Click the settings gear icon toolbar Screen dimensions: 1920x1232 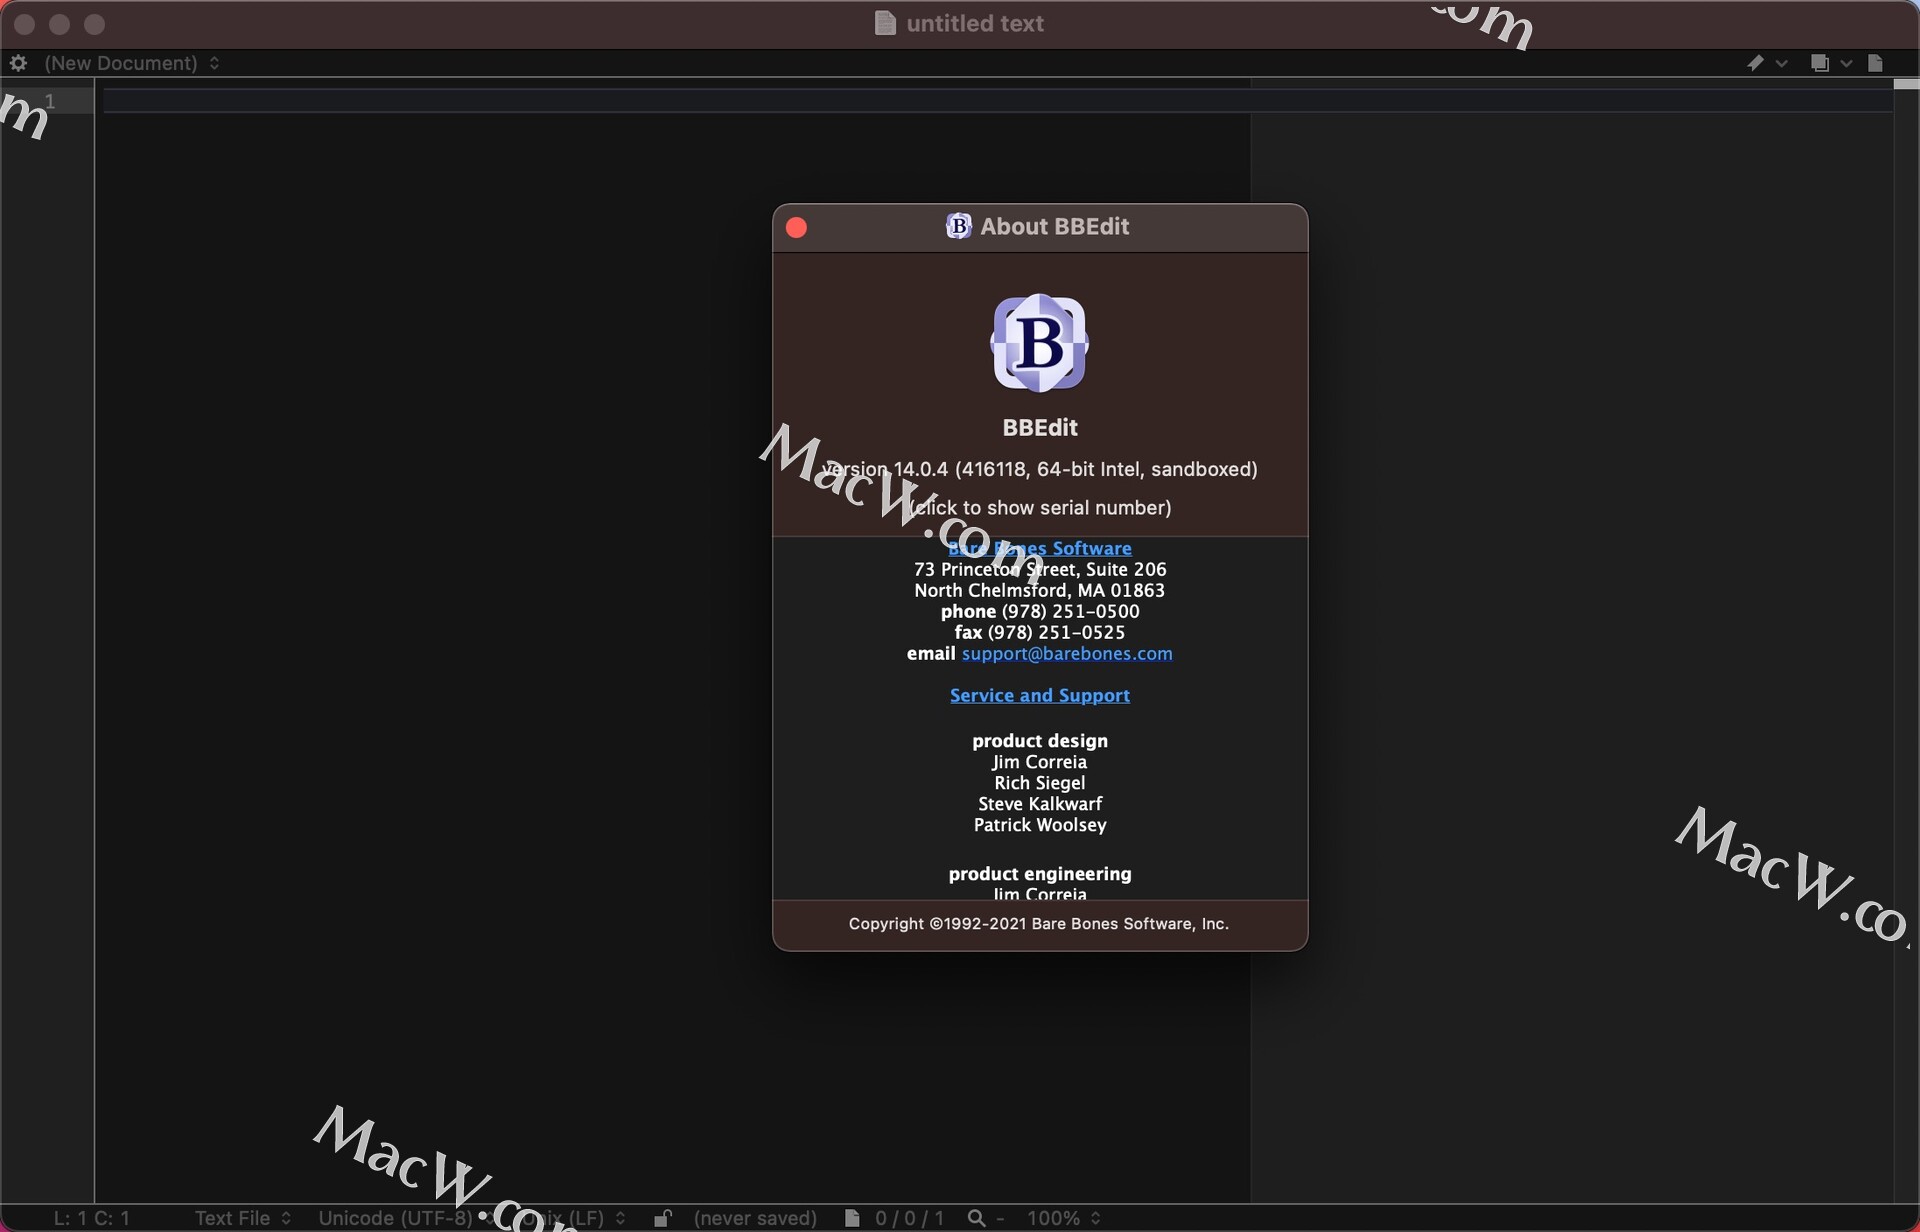tap(18, 62)
